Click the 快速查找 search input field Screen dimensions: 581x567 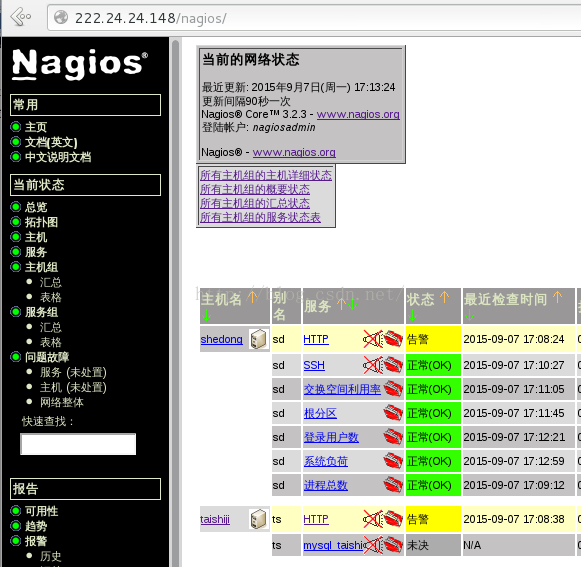click(78, 444)
